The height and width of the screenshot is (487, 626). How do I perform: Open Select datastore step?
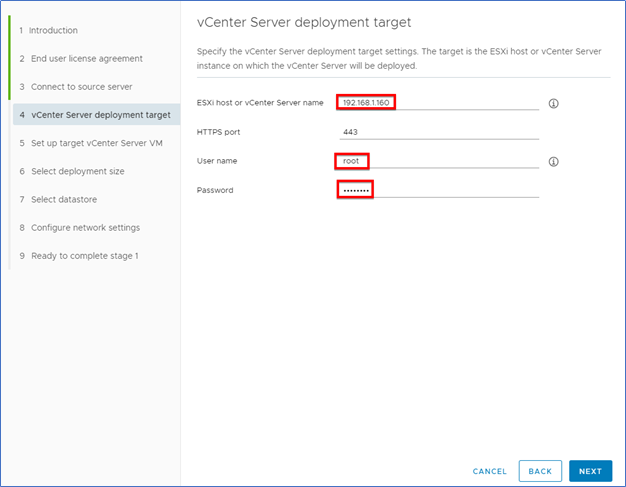pyautogui.click(x=58, y=199)
